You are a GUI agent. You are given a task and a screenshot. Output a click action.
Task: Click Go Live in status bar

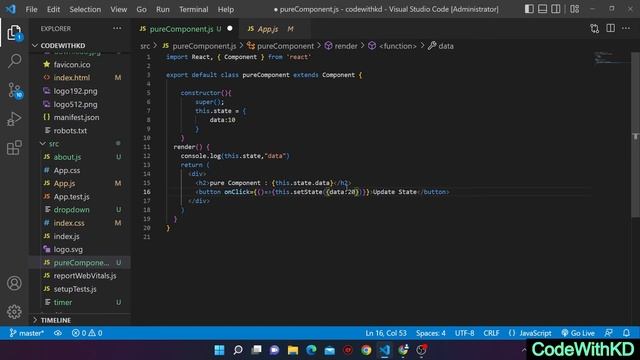pos(578,333)
